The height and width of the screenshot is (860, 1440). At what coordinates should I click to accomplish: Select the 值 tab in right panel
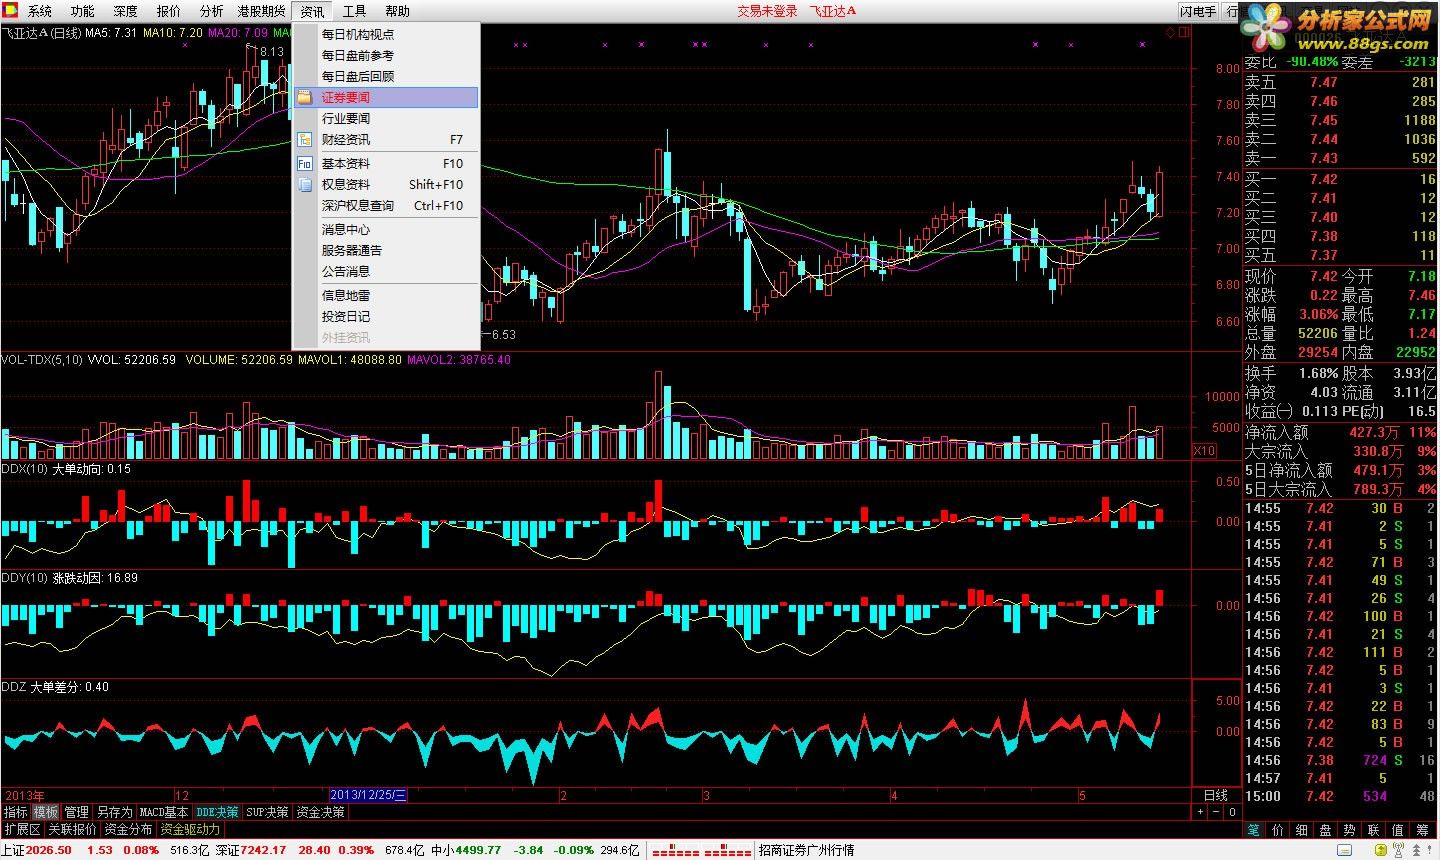(1397, 830)
